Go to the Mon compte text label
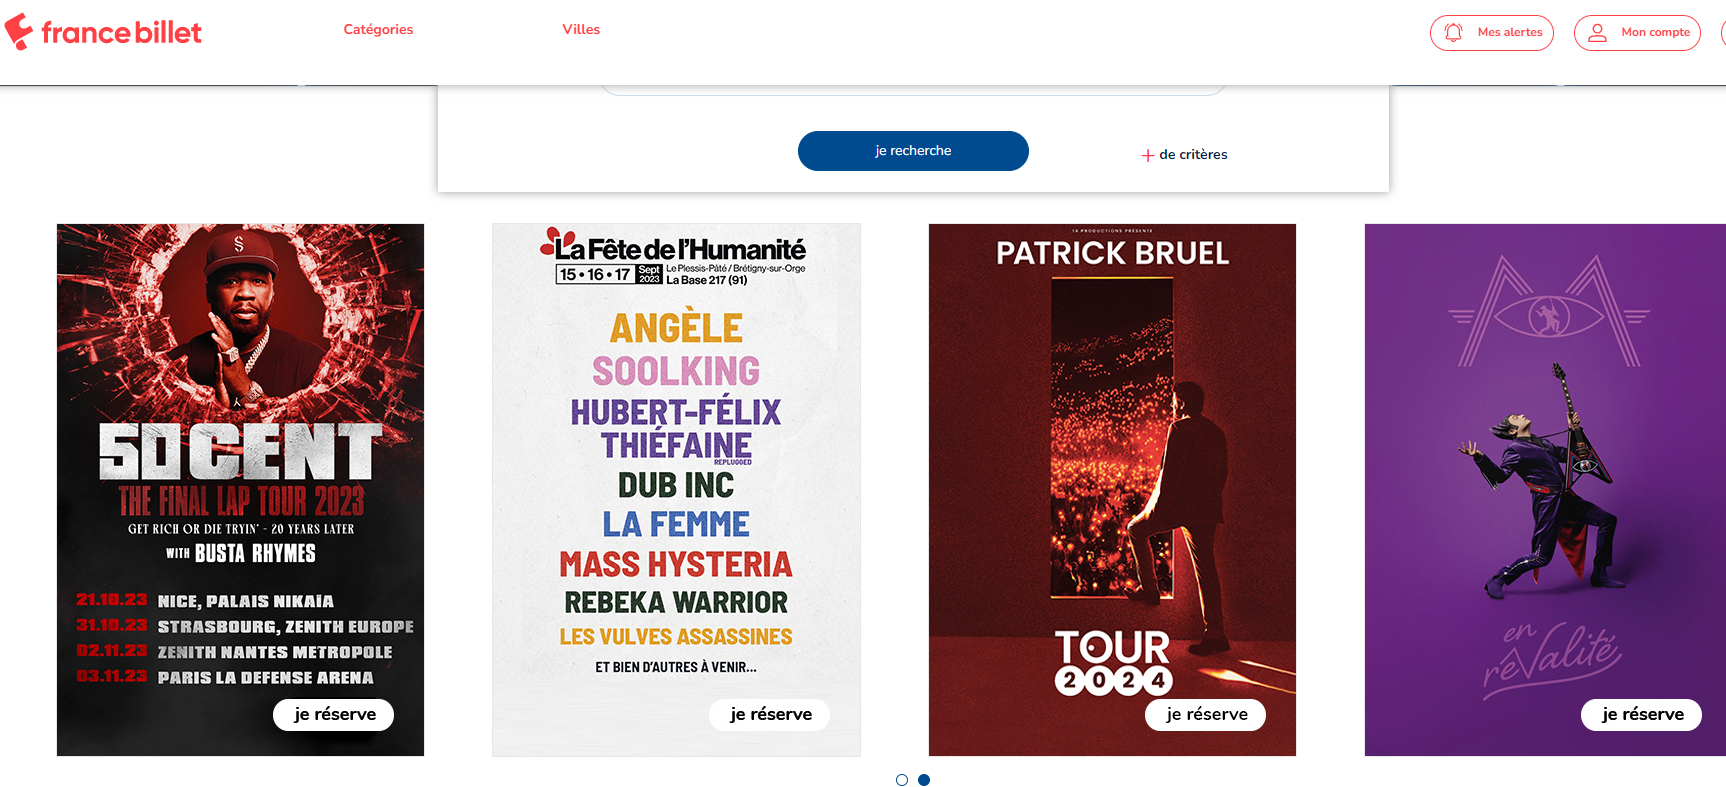Image resolution: width=1726 pixels, height=787 pixels. (1655, 32)
